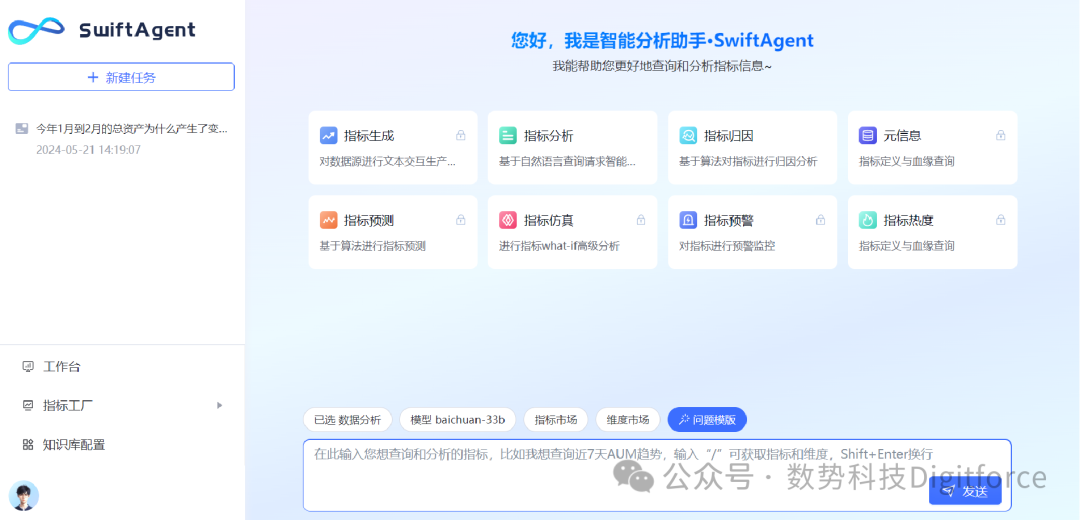Screen dimensions: 1080x520
Task: Click the 2024-05-21 14:19:07 timestamp
Action: coord(88,149)
